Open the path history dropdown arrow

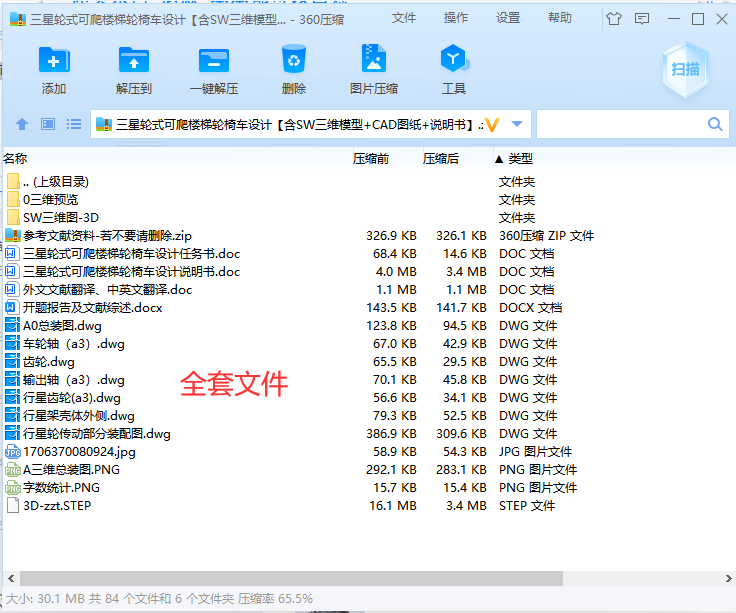(x=517, y=124)
